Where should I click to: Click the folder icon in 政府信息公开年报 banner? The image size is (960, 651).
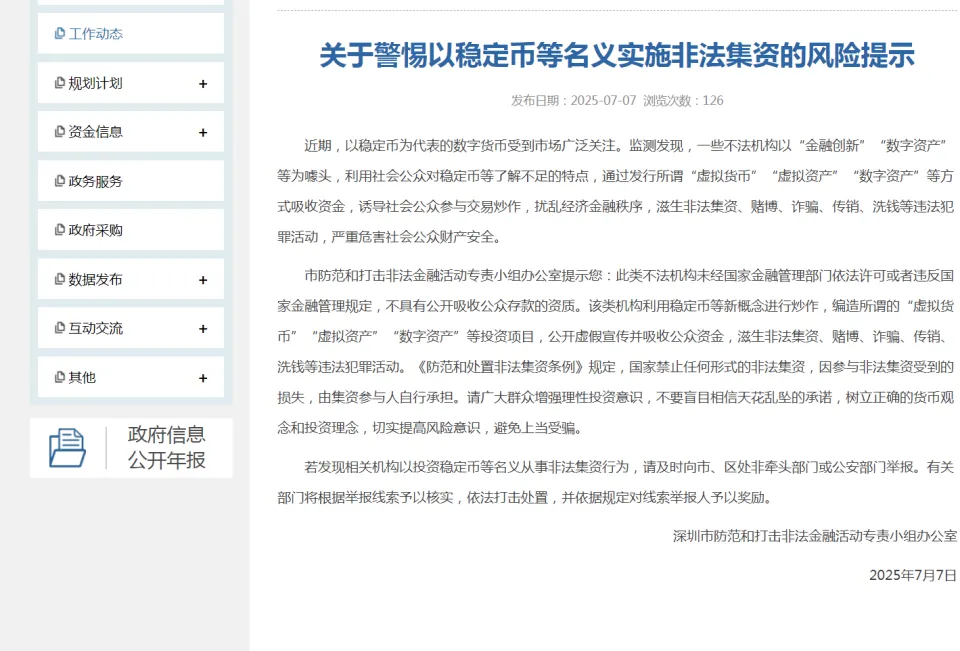click(67, 448)
